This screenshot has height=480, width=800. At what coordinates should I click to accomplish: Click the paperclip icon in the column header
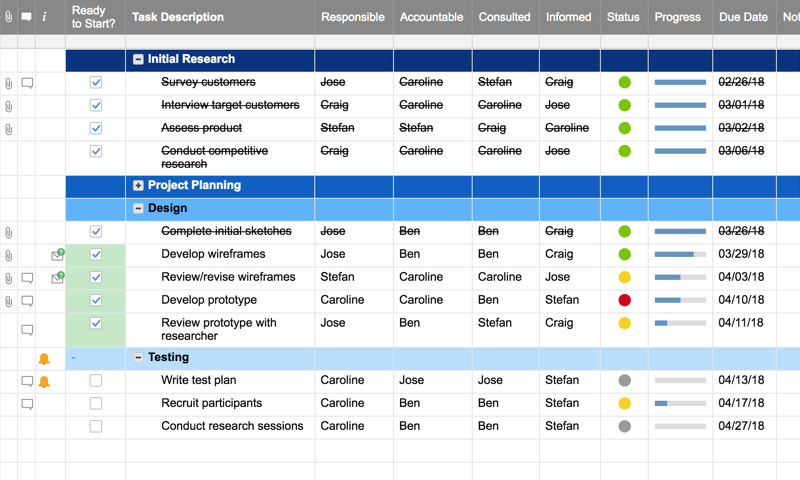point(9,17)
